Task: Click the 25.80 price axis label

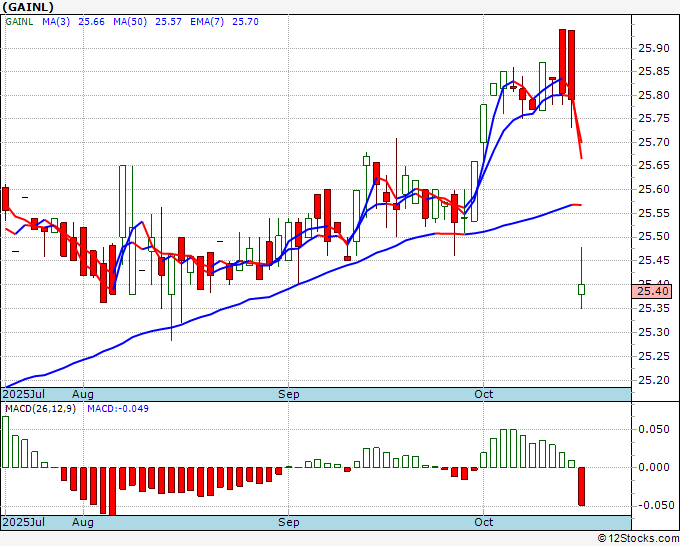Action: pyautogui.click(x=654, y=95)
